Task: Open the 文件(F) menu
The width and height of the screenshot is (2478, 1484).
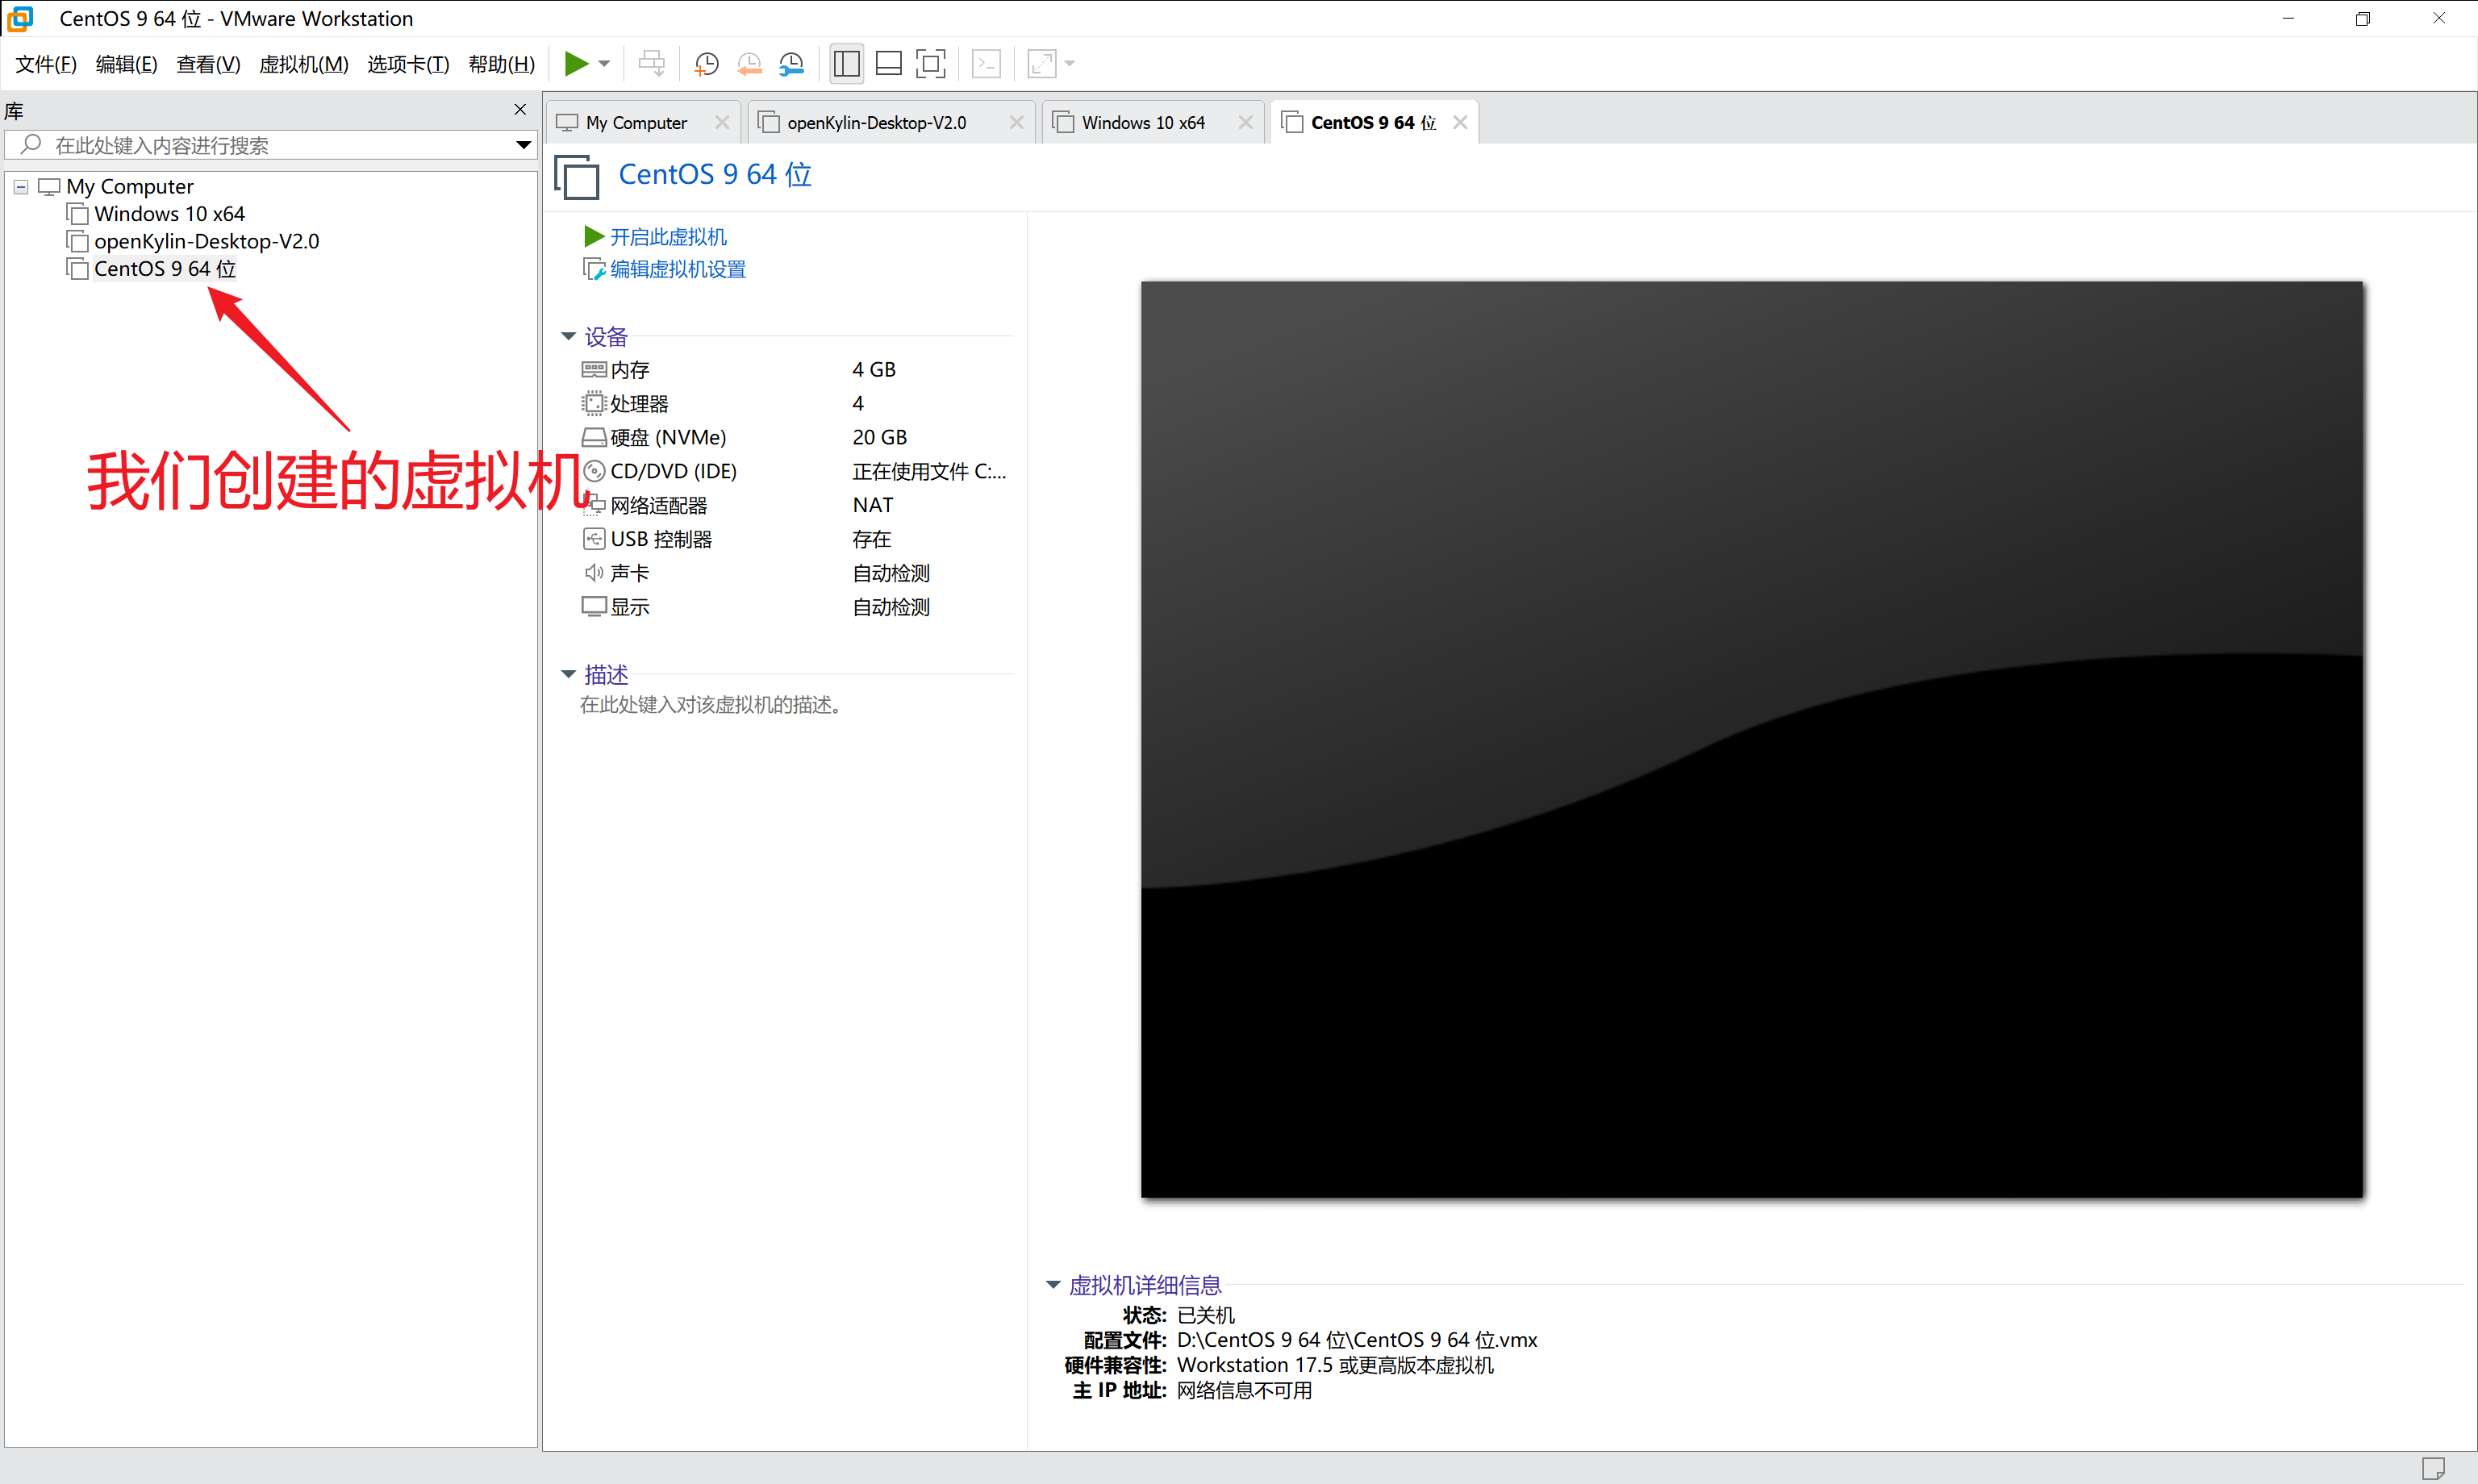Action: pos(46,64)
